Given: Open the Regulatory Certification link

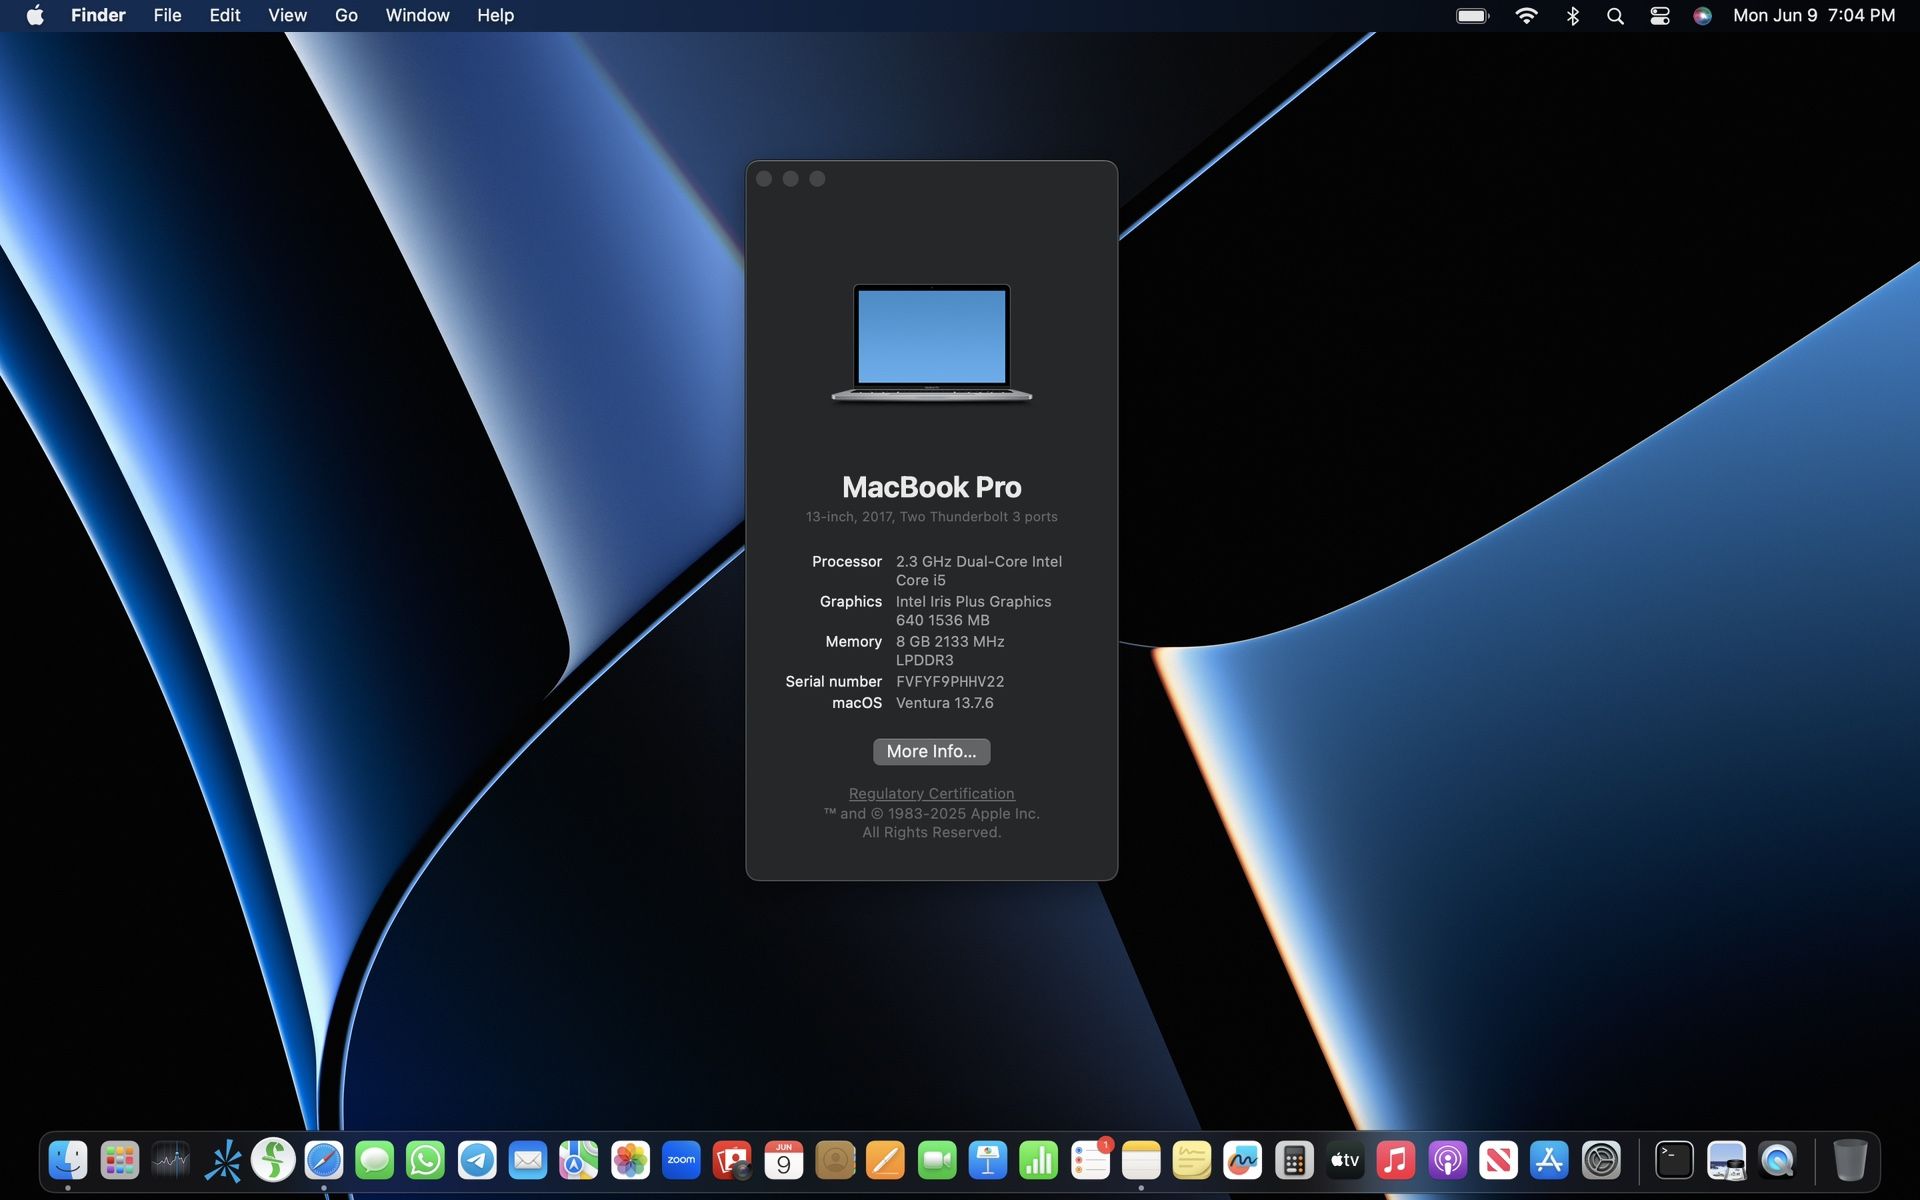Looking at the screenshot, I should [x=931, y=793].
